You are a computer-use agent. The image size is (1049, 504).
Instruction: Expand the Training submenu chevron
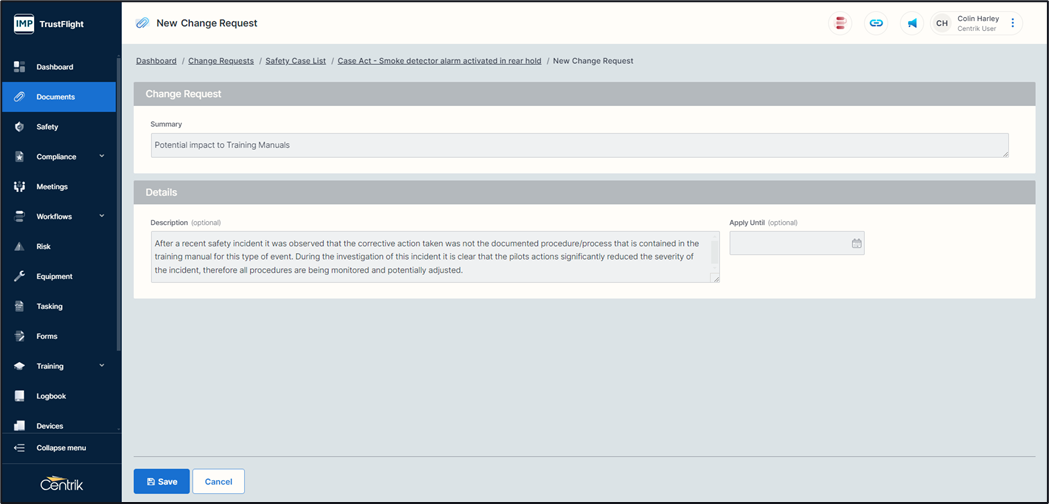(x=102, y=365)
